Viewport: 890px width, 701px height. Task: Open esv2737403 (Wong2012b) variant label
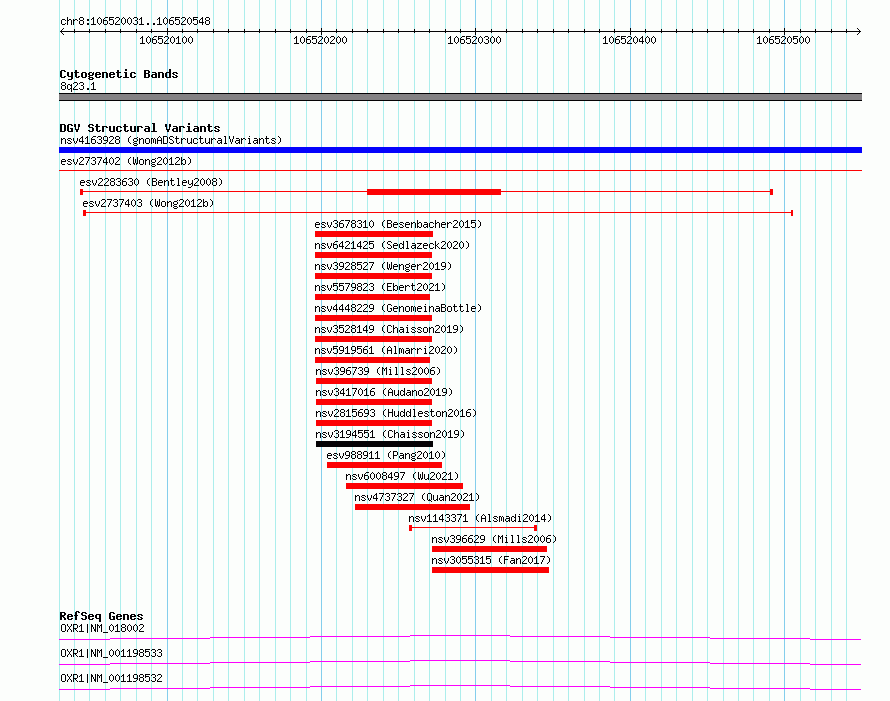(148, 203)
